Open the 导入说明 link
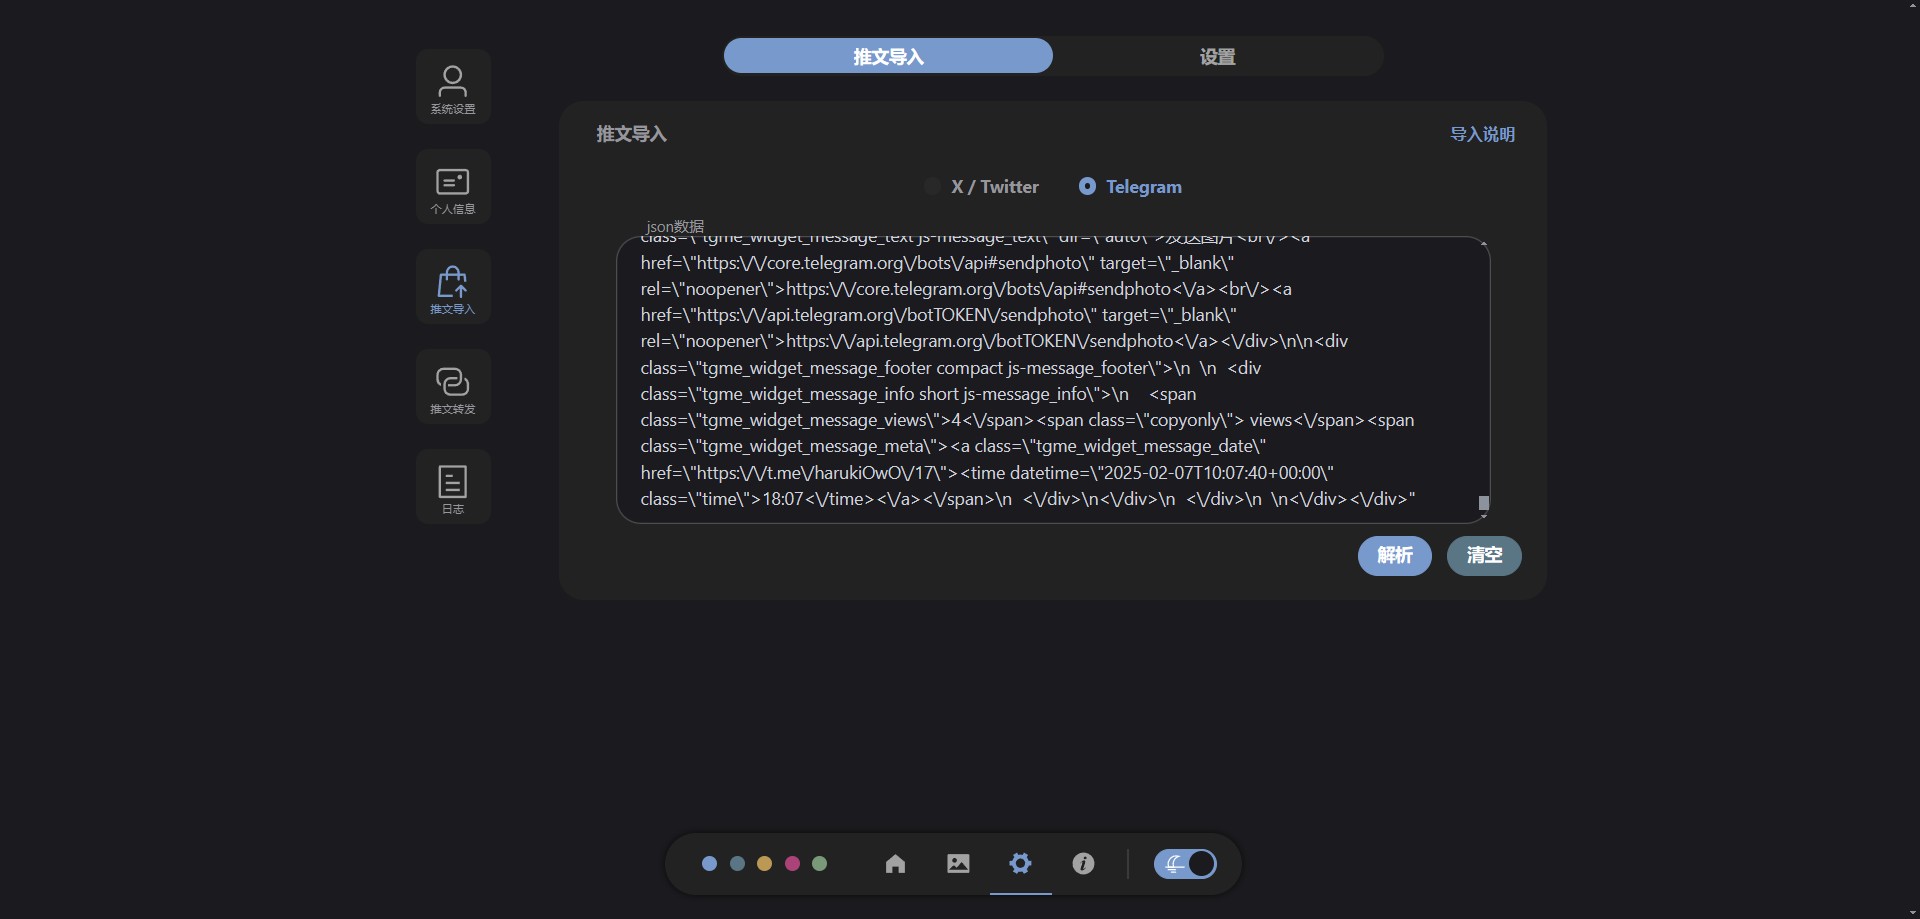This screenshot has width=1920, height=919. 1482,135
